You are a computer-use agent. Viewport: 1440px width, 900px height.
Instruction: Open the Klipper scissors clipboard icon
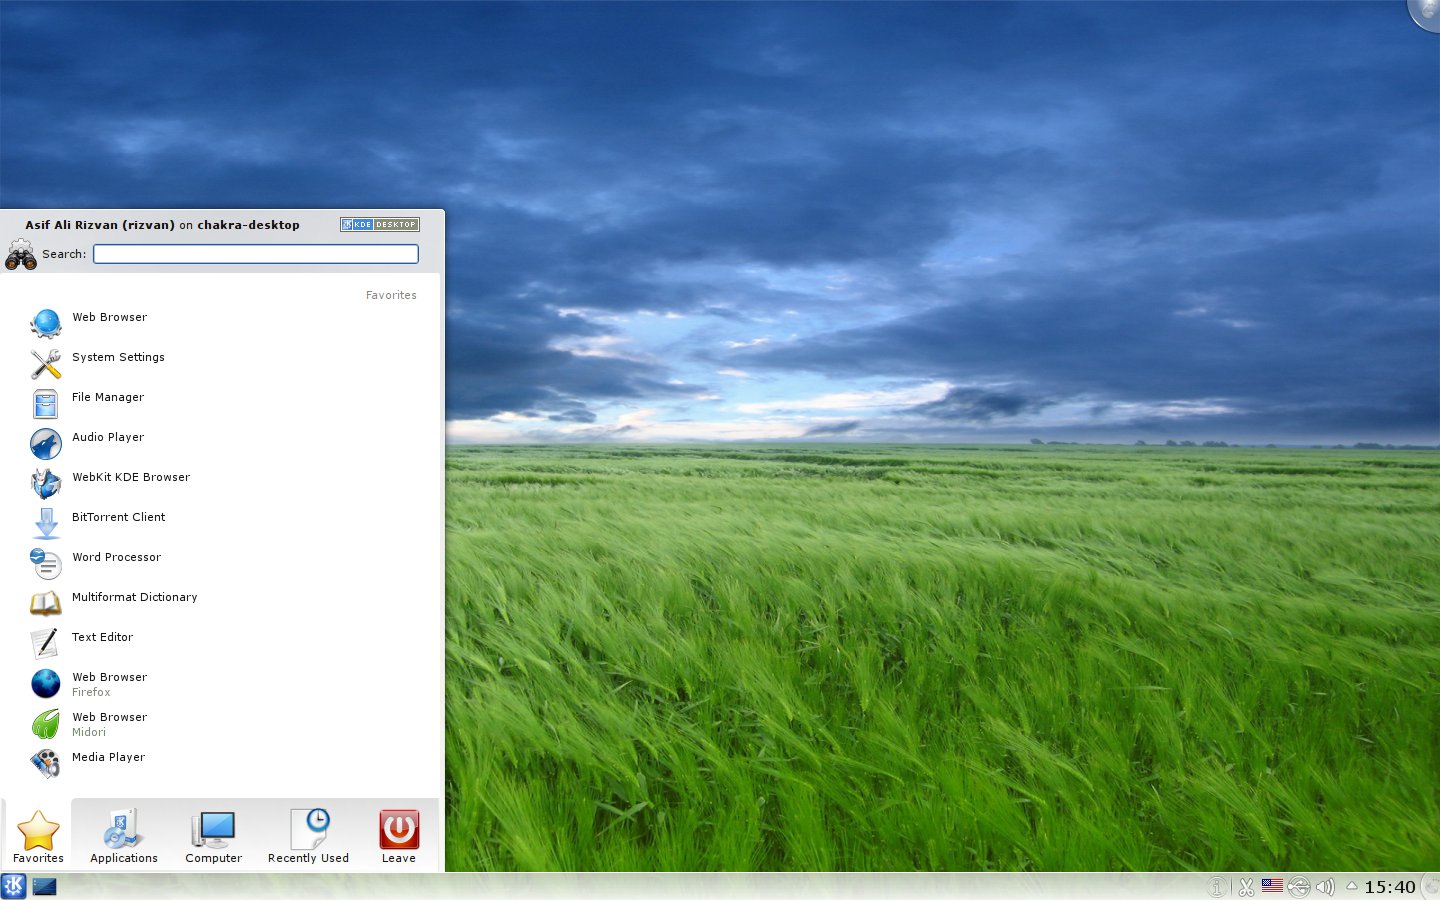point(1246,887)
